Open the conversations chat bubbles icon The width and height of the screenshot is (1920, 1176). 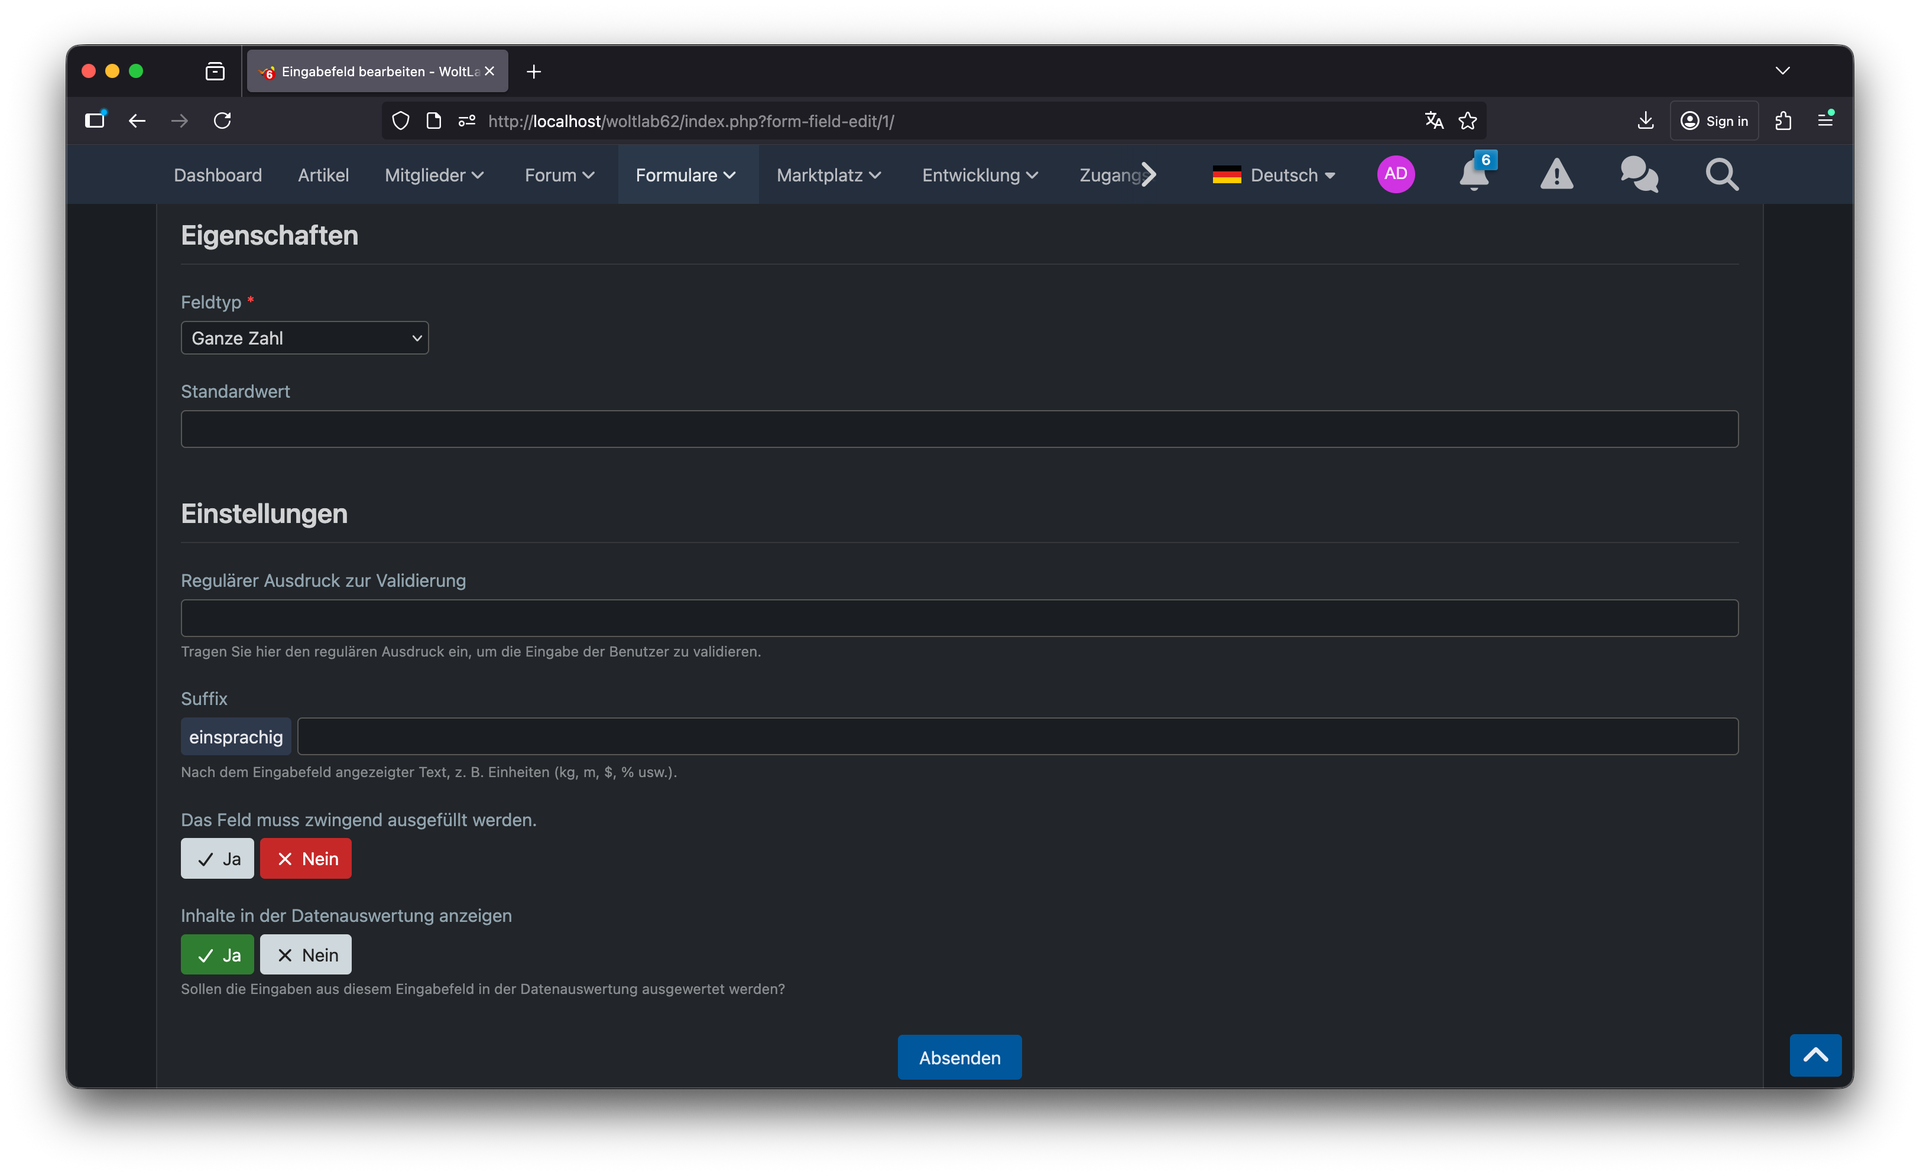tap(1638, 175)
